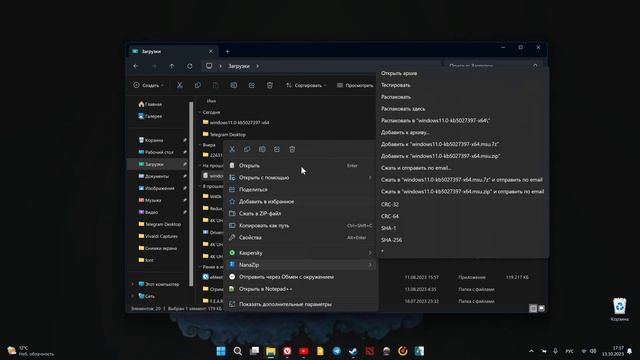Go back with the left arrow button
The height and width of the screenshot is (360, 640).
pyautogui.click(x=136, y=66)
